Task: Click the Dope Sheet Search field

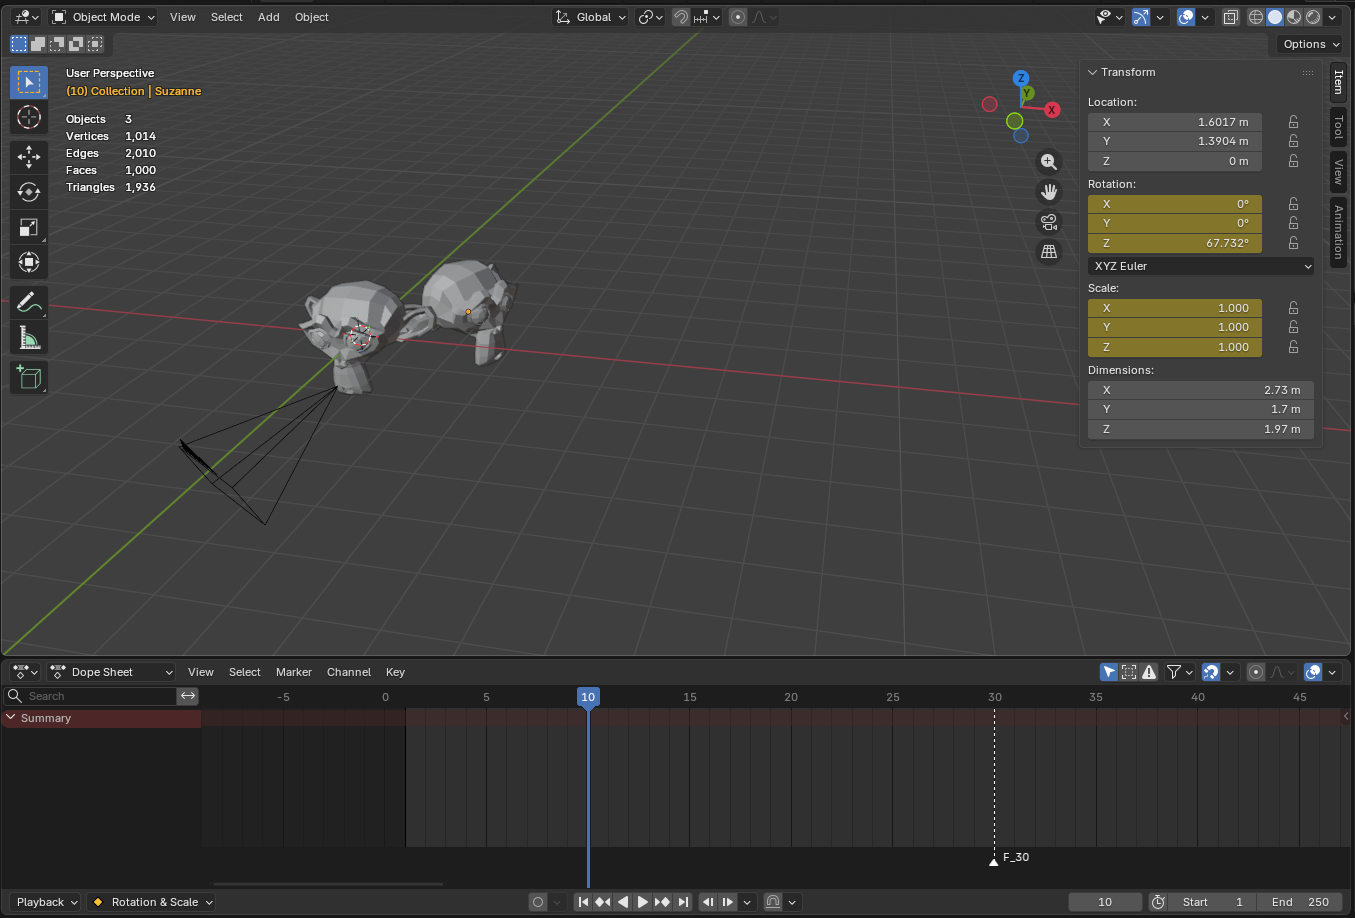Action: coord(91,696)
